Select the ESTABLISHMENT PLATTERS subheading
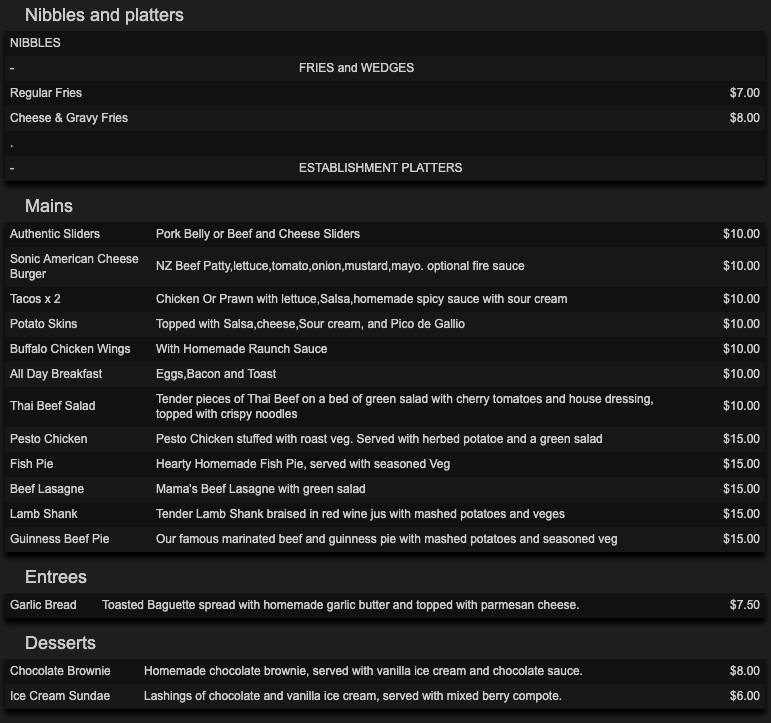771x723 pixels. pyautogui.click(x=380, y=168)
